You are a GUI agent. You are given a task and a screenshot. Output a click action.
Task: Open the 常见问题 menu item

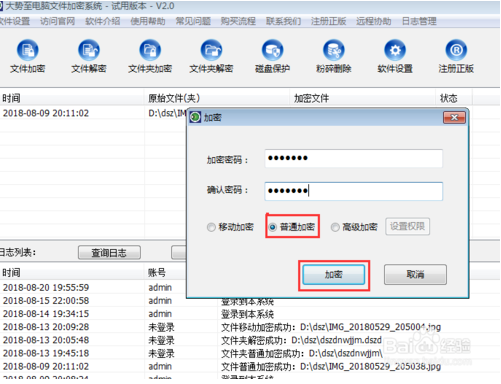click(193, 21)
